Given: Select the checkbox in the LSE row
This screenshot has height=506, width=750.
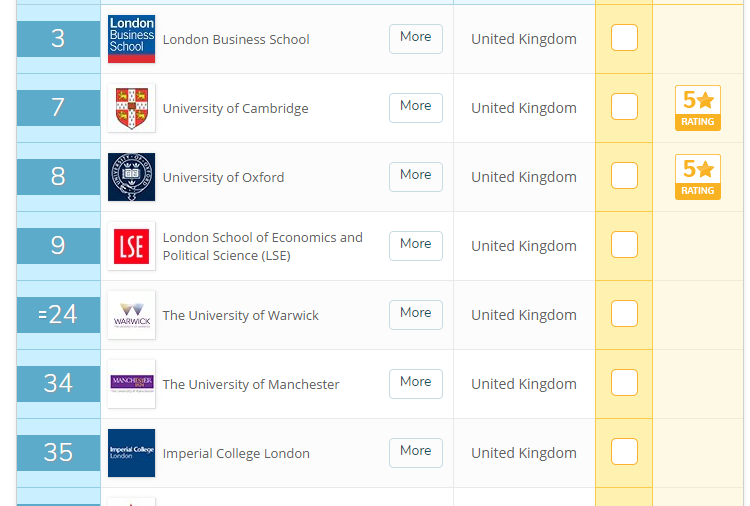Looking at the screenshot, I should pyautogui.click(x=624, y=245).
